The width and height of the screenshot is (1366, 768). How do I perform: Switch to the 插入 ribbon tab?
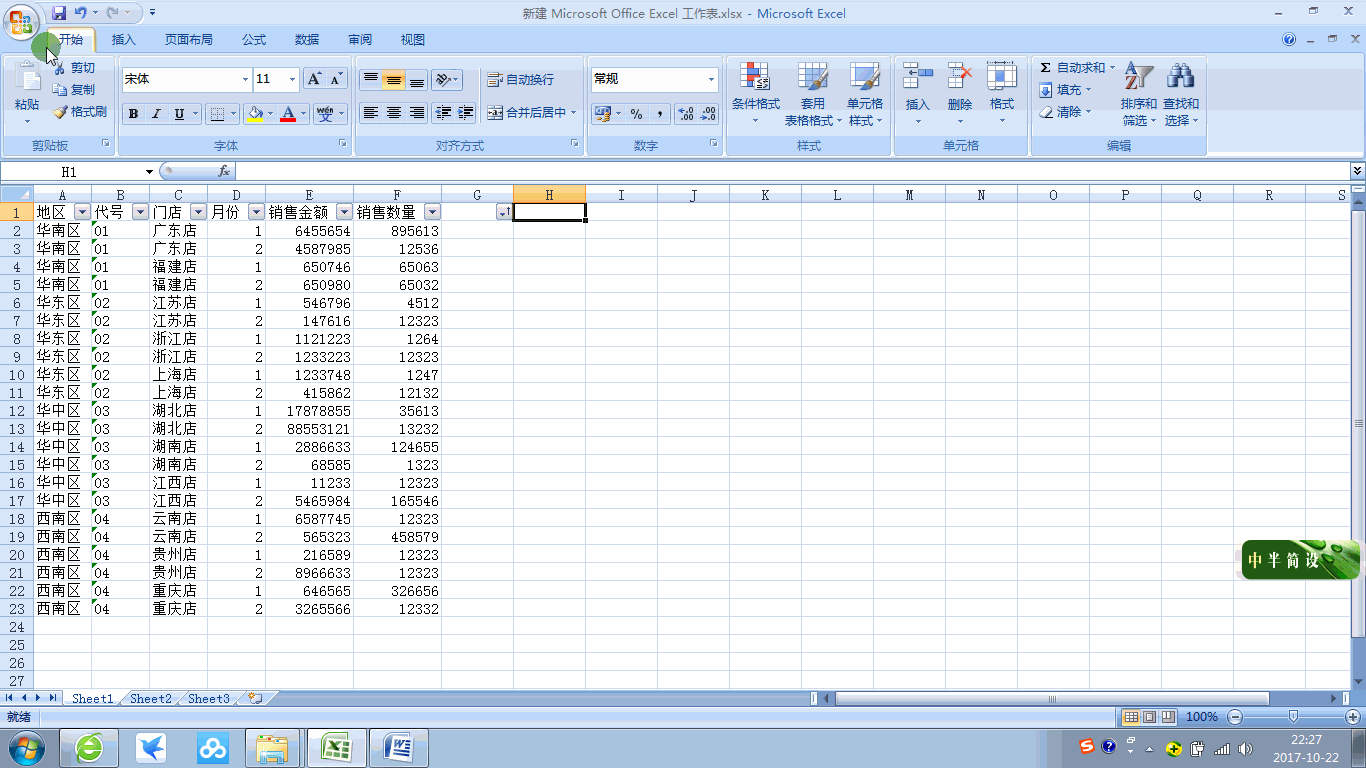(124, 40)
